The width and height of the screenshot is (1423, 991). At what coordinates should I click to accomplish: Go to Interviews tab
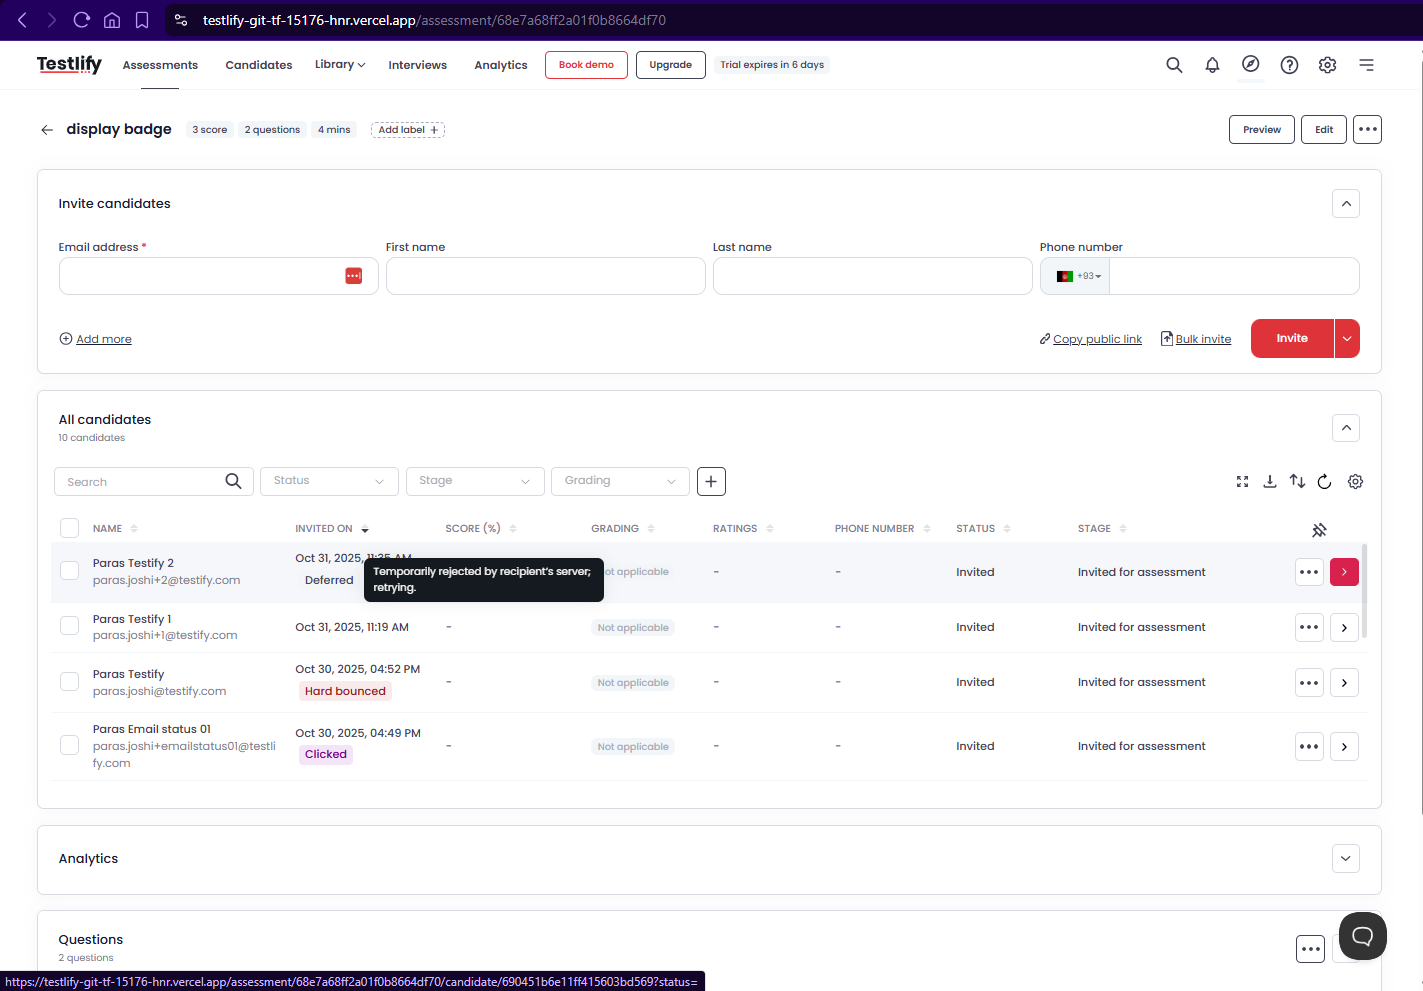point(418,65)
